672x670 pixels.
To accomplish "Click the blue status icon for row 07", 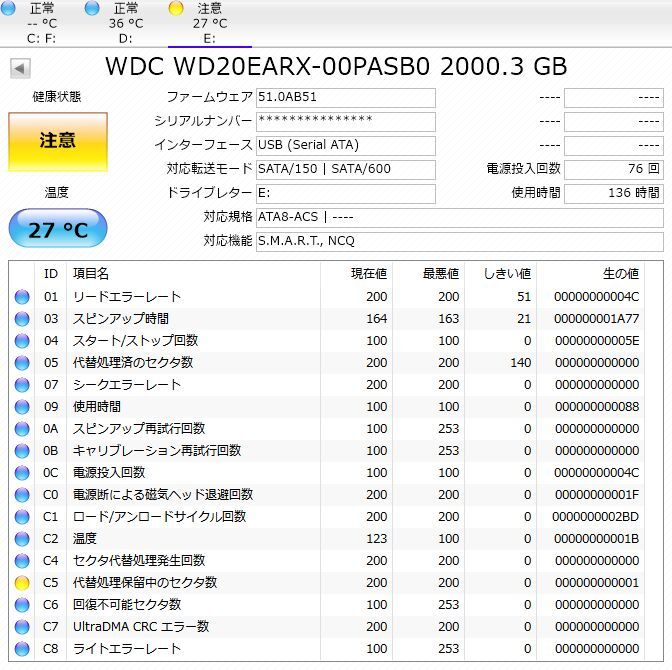I will [x=22, y=385].
